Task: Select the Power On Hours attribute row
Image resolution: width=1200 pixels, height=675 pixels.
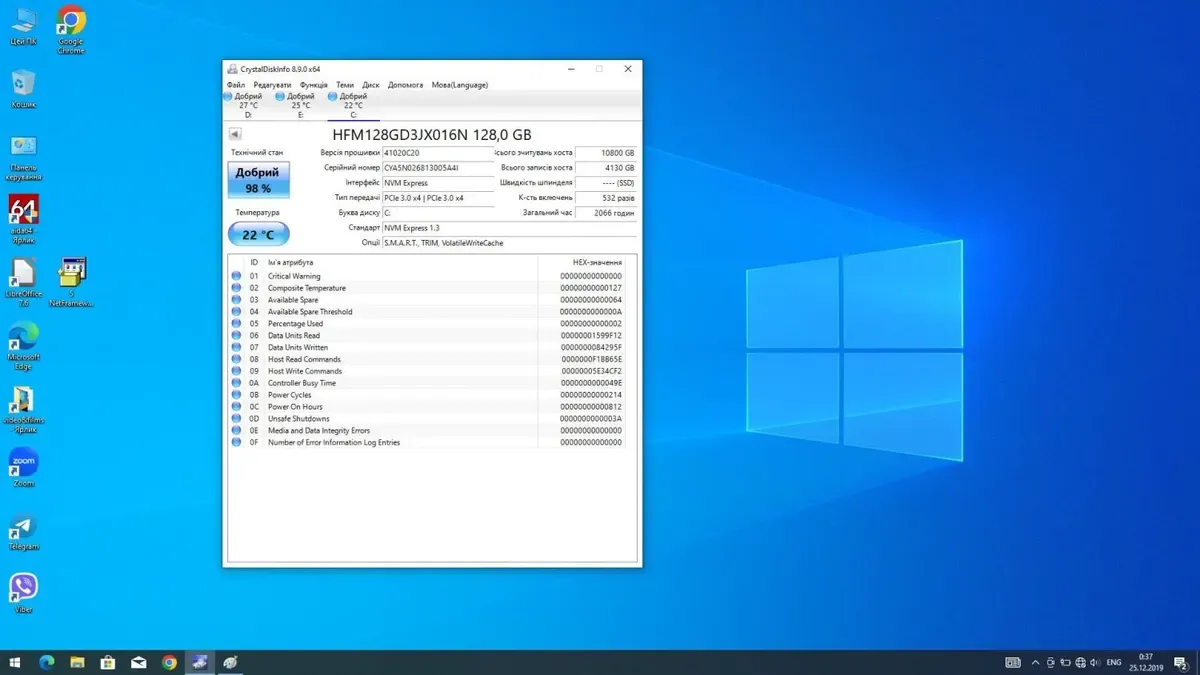Action: 295,407
